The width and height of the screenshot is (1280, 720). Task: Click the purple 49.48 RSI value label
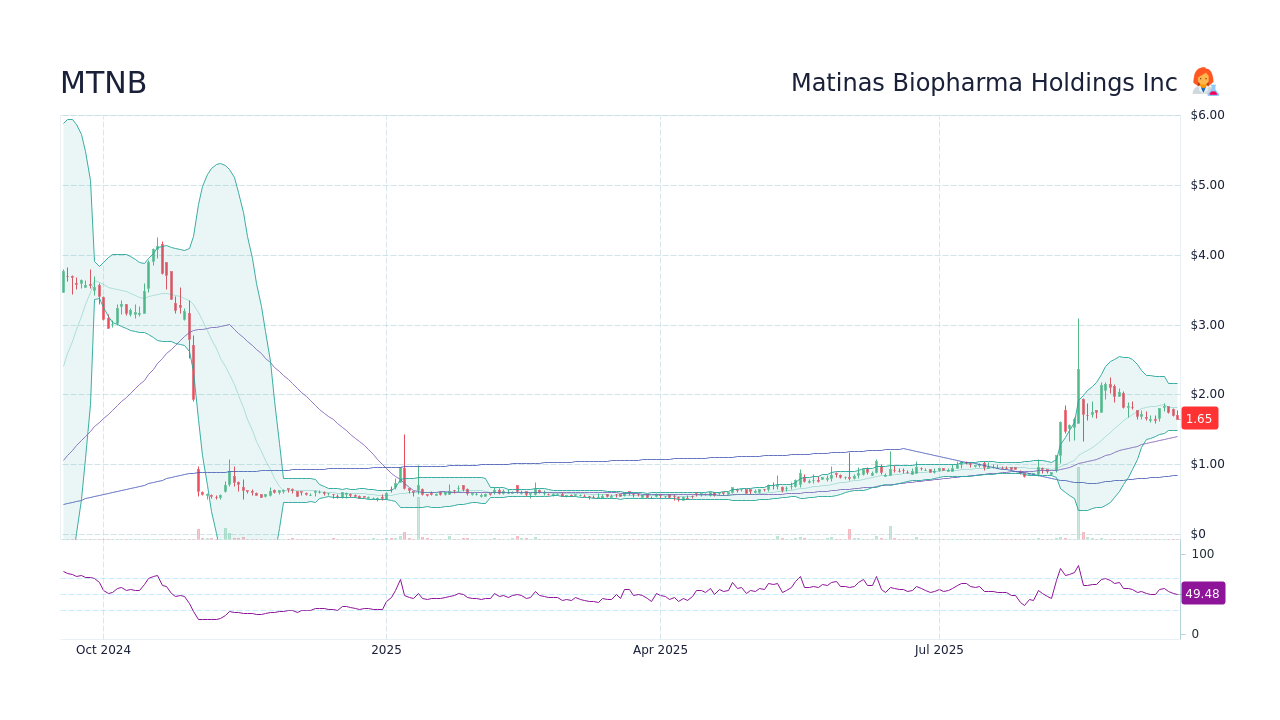coord(1203,594)
